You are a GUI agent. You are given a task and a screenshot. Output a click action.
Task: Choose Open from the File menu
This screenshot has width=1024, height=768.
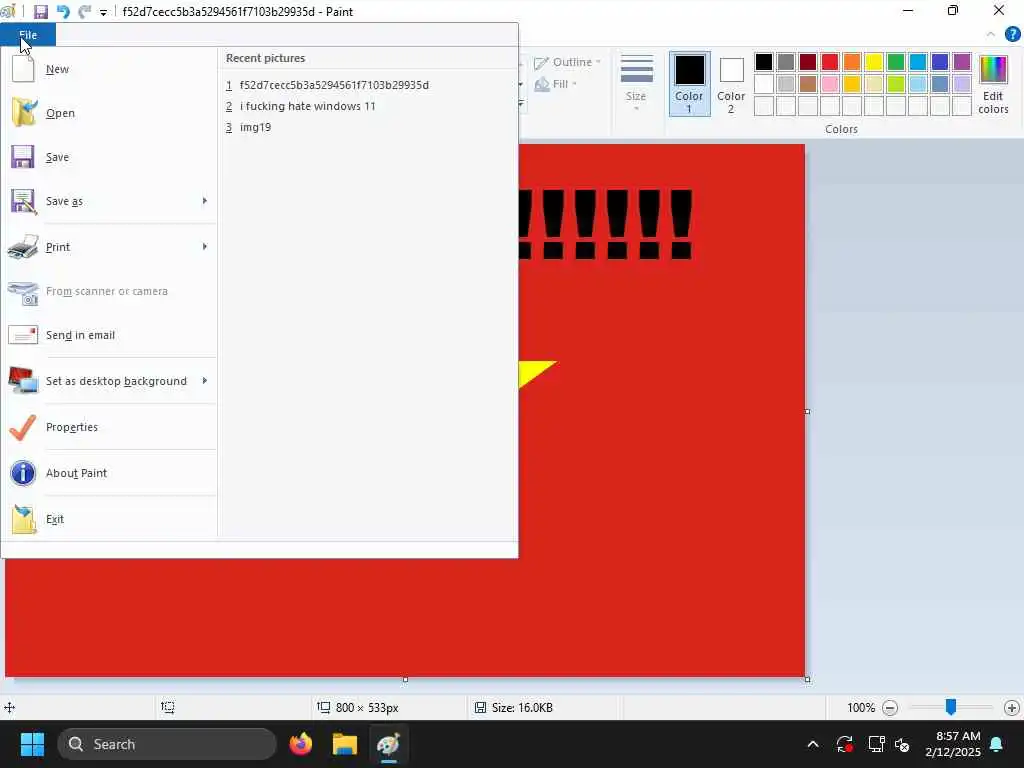(110, 112)
